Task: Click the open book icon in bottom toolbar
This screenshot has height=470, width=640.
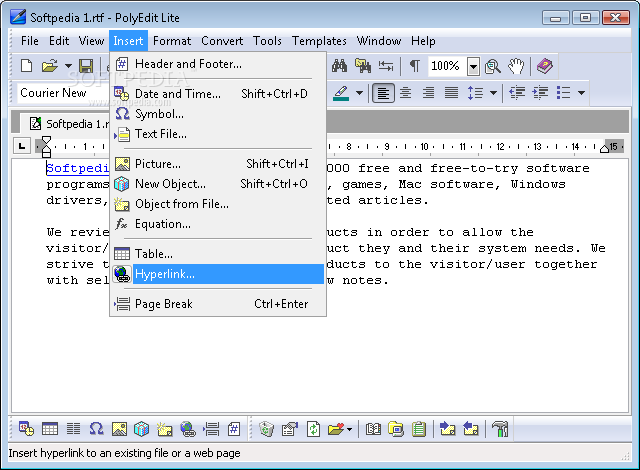Action: [373, 429]
